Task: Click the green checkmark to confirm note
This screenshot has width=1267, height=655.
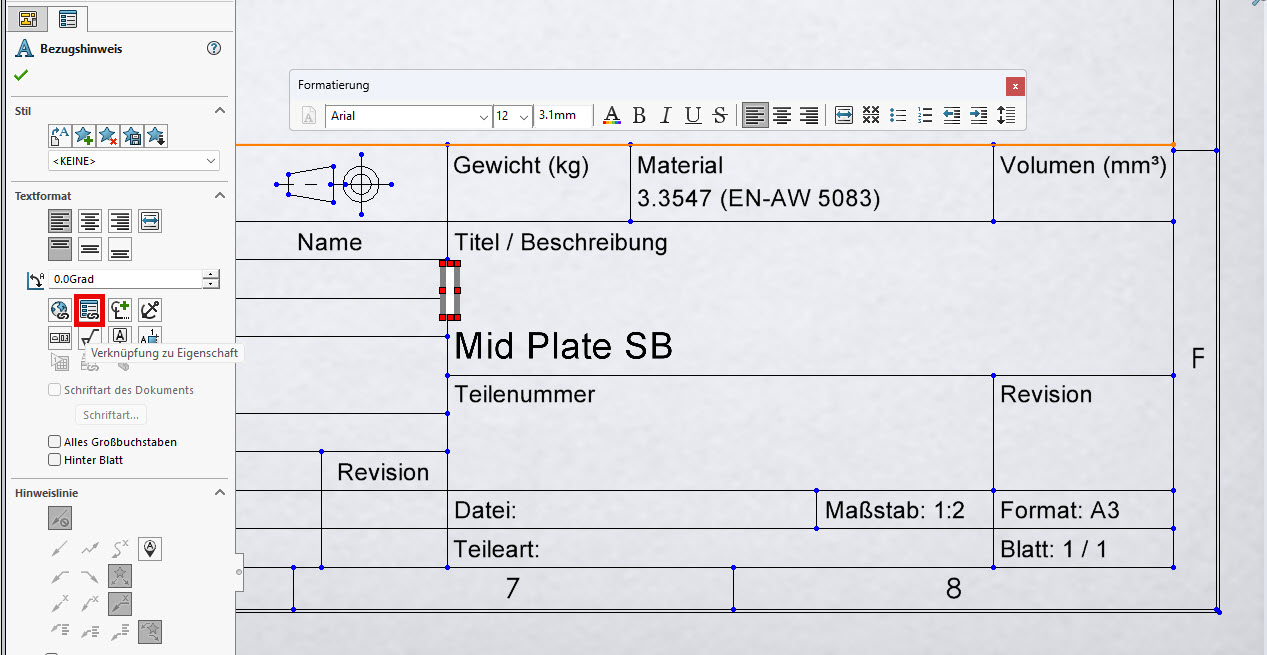Action: pos(21,75)
